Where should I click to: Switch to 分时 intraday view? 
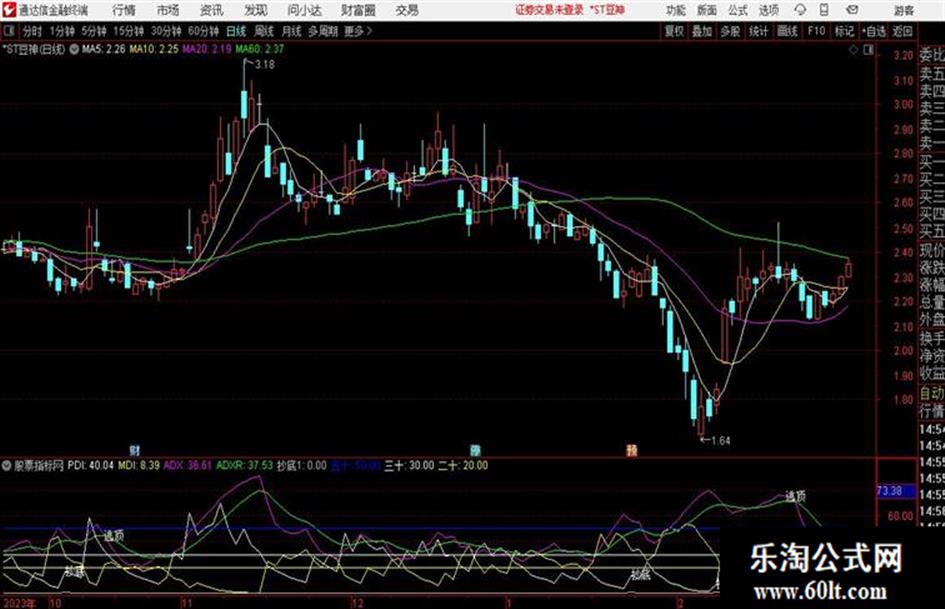[x=33, y=31]
